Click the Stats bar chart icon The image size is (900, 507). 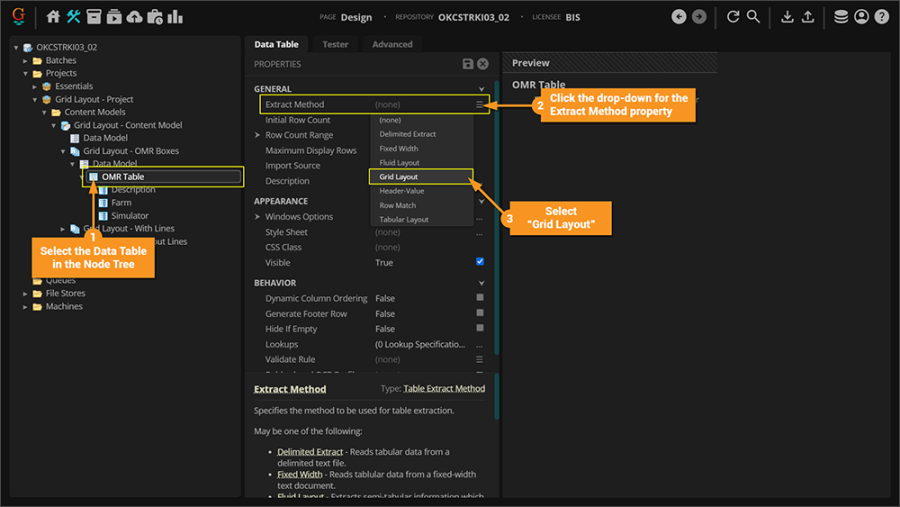[175, 17]
